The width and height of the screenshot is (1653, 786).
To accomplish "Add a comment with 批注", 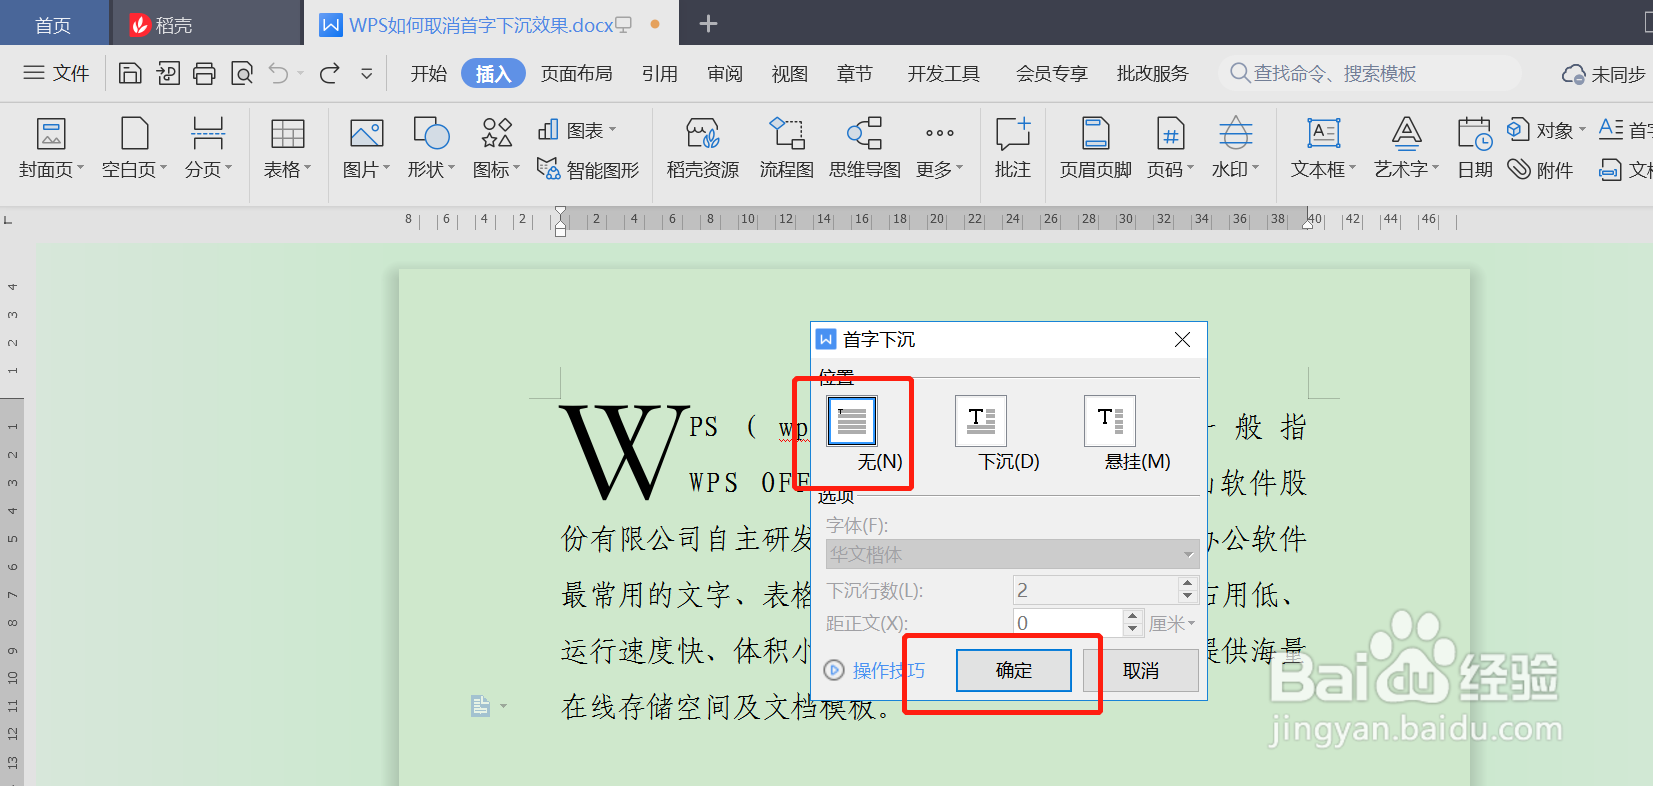I will point(1013,148).
